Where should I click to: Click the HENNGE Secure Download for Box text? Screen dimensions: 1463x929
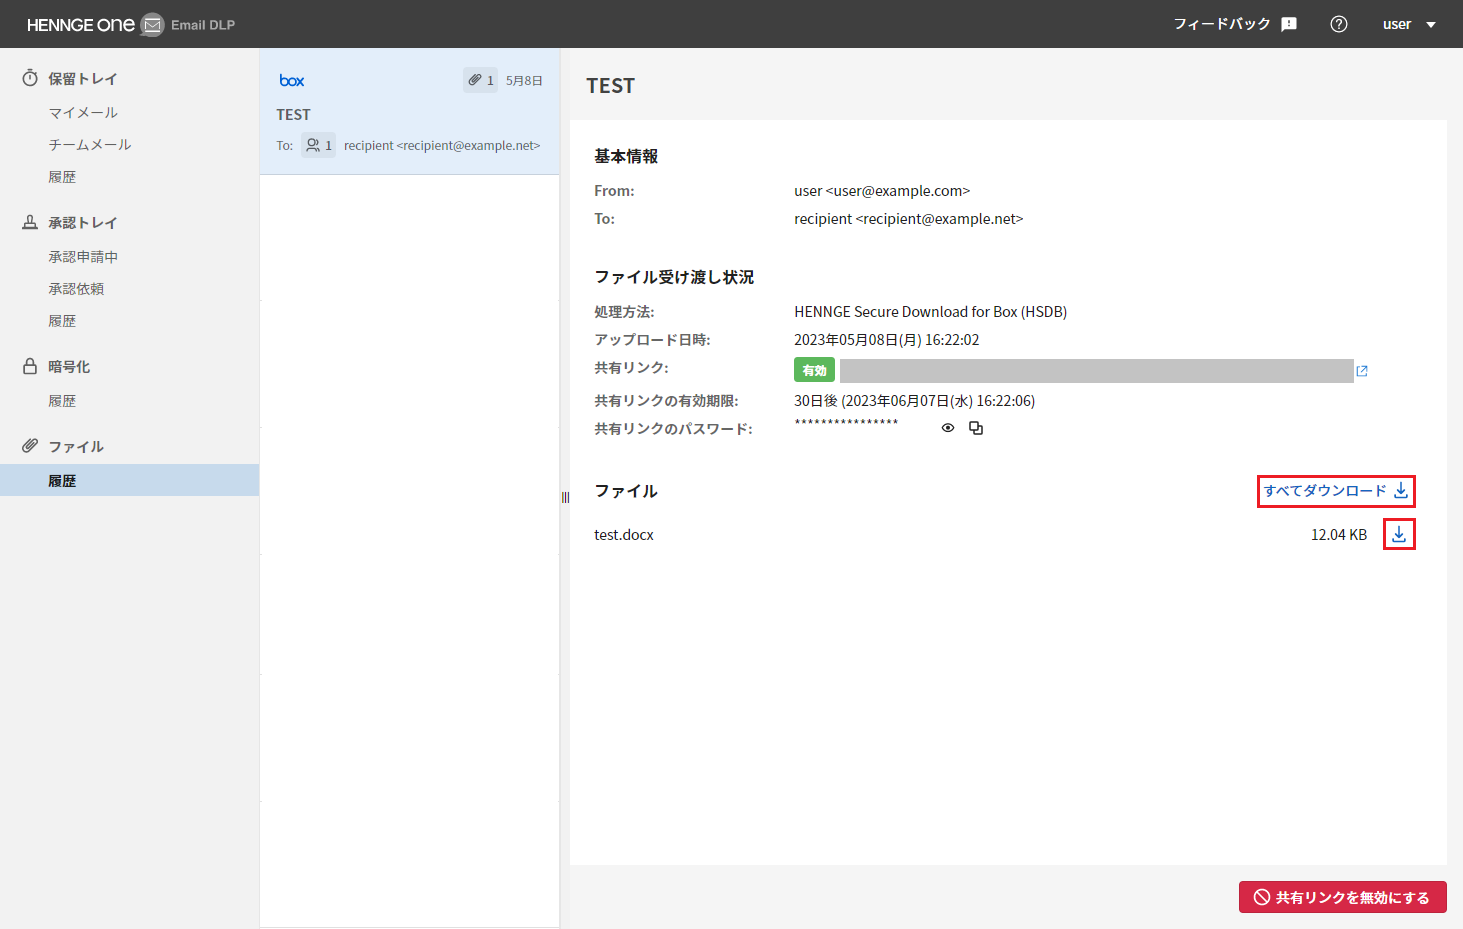930,312
